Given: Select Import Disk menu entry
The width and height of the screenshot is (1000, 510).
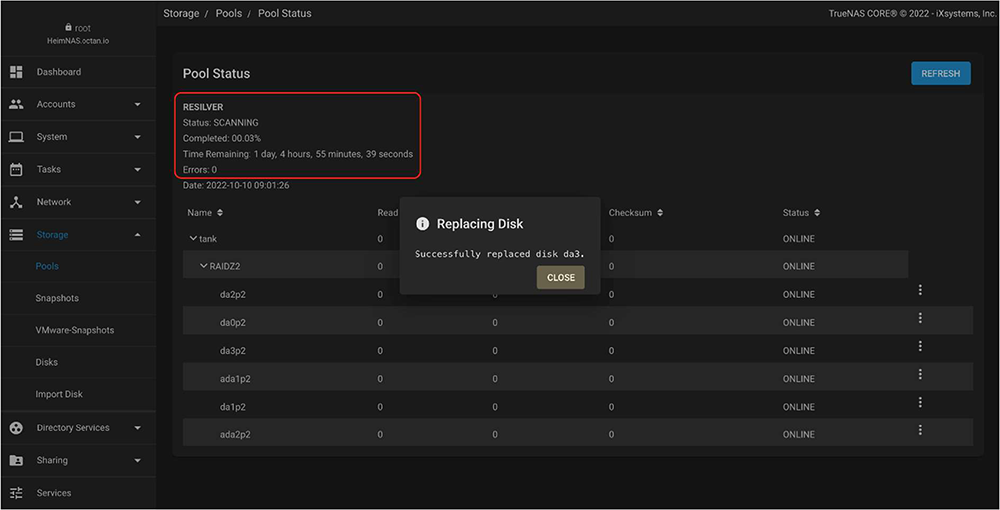Looking at the screenshot, I should point(59,394).
